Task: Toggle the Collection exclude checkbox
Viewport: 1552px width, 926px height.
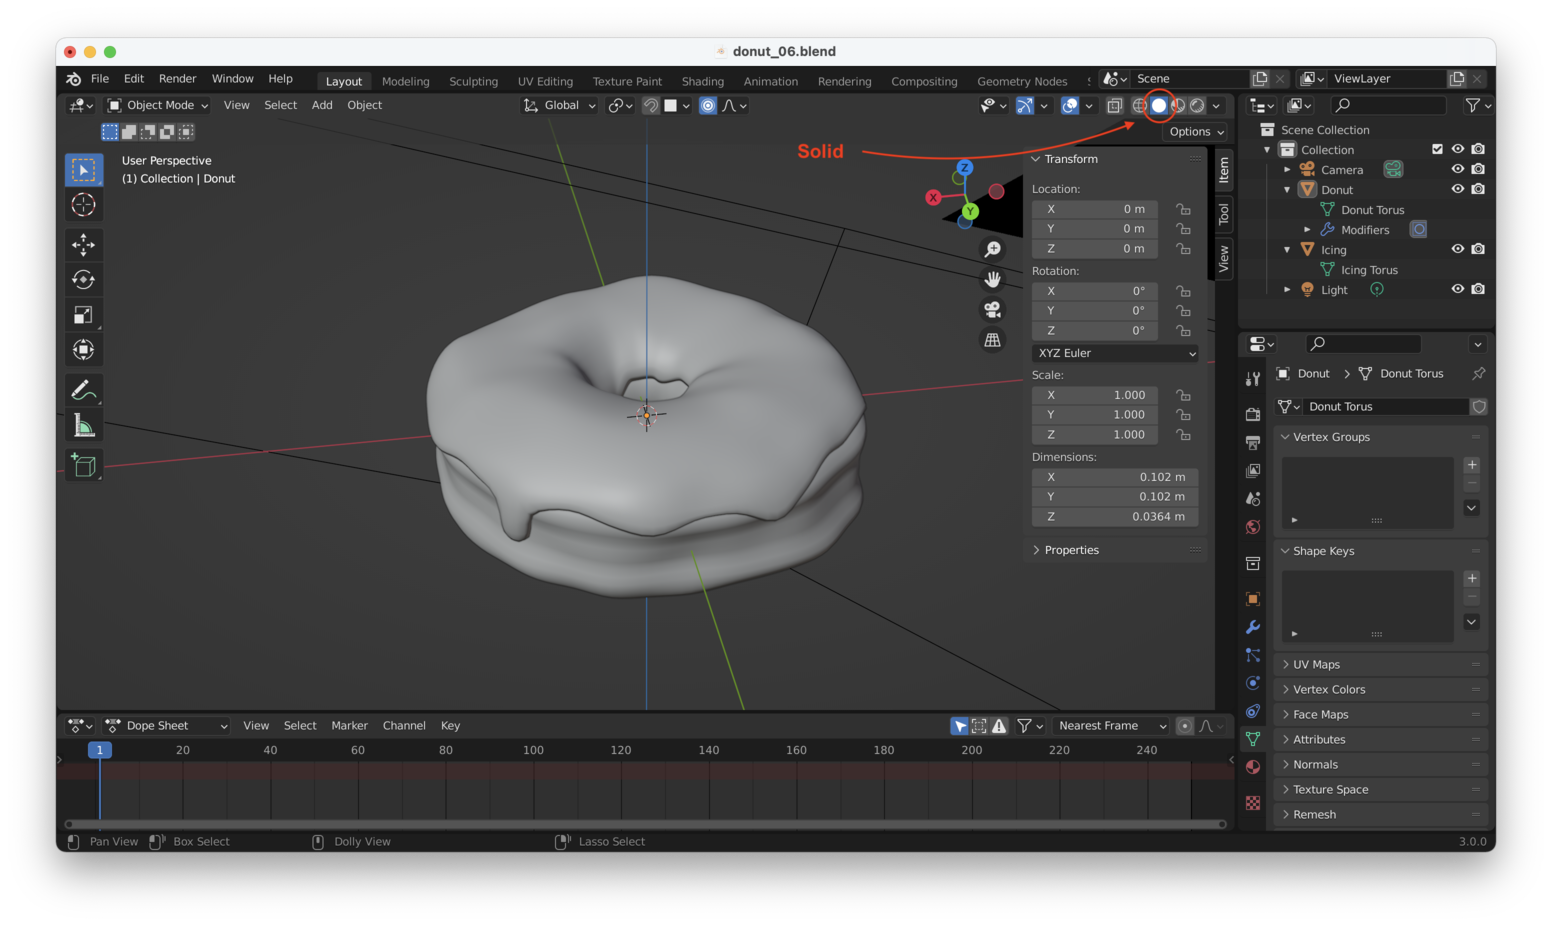Action: tap(1437, 149)
